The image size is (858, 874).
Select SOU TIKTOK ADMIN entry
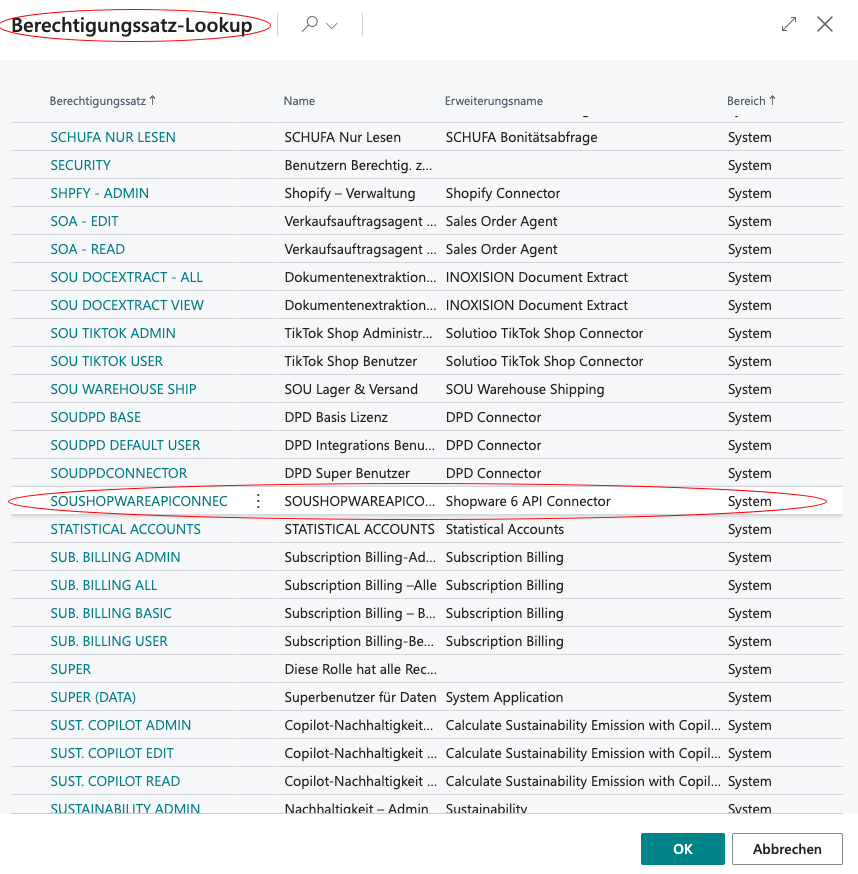[113, 333]
